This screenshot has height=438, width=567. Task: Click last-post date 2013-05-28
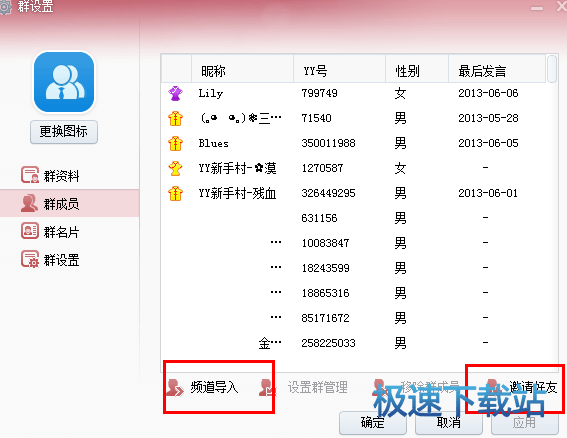click(488, 118)
